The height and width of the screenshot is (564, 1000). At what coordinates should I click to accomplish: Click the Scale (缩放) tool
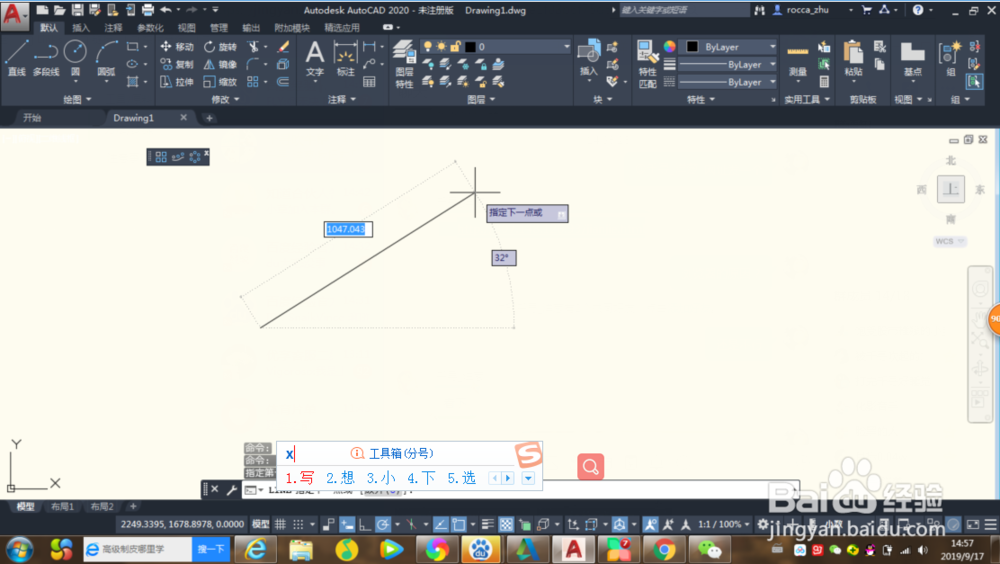pos(220,82)
